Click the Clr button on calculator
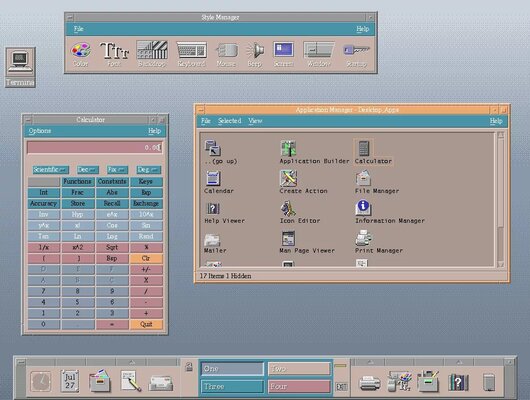530x400 pixels. click(x=146, y=258)
